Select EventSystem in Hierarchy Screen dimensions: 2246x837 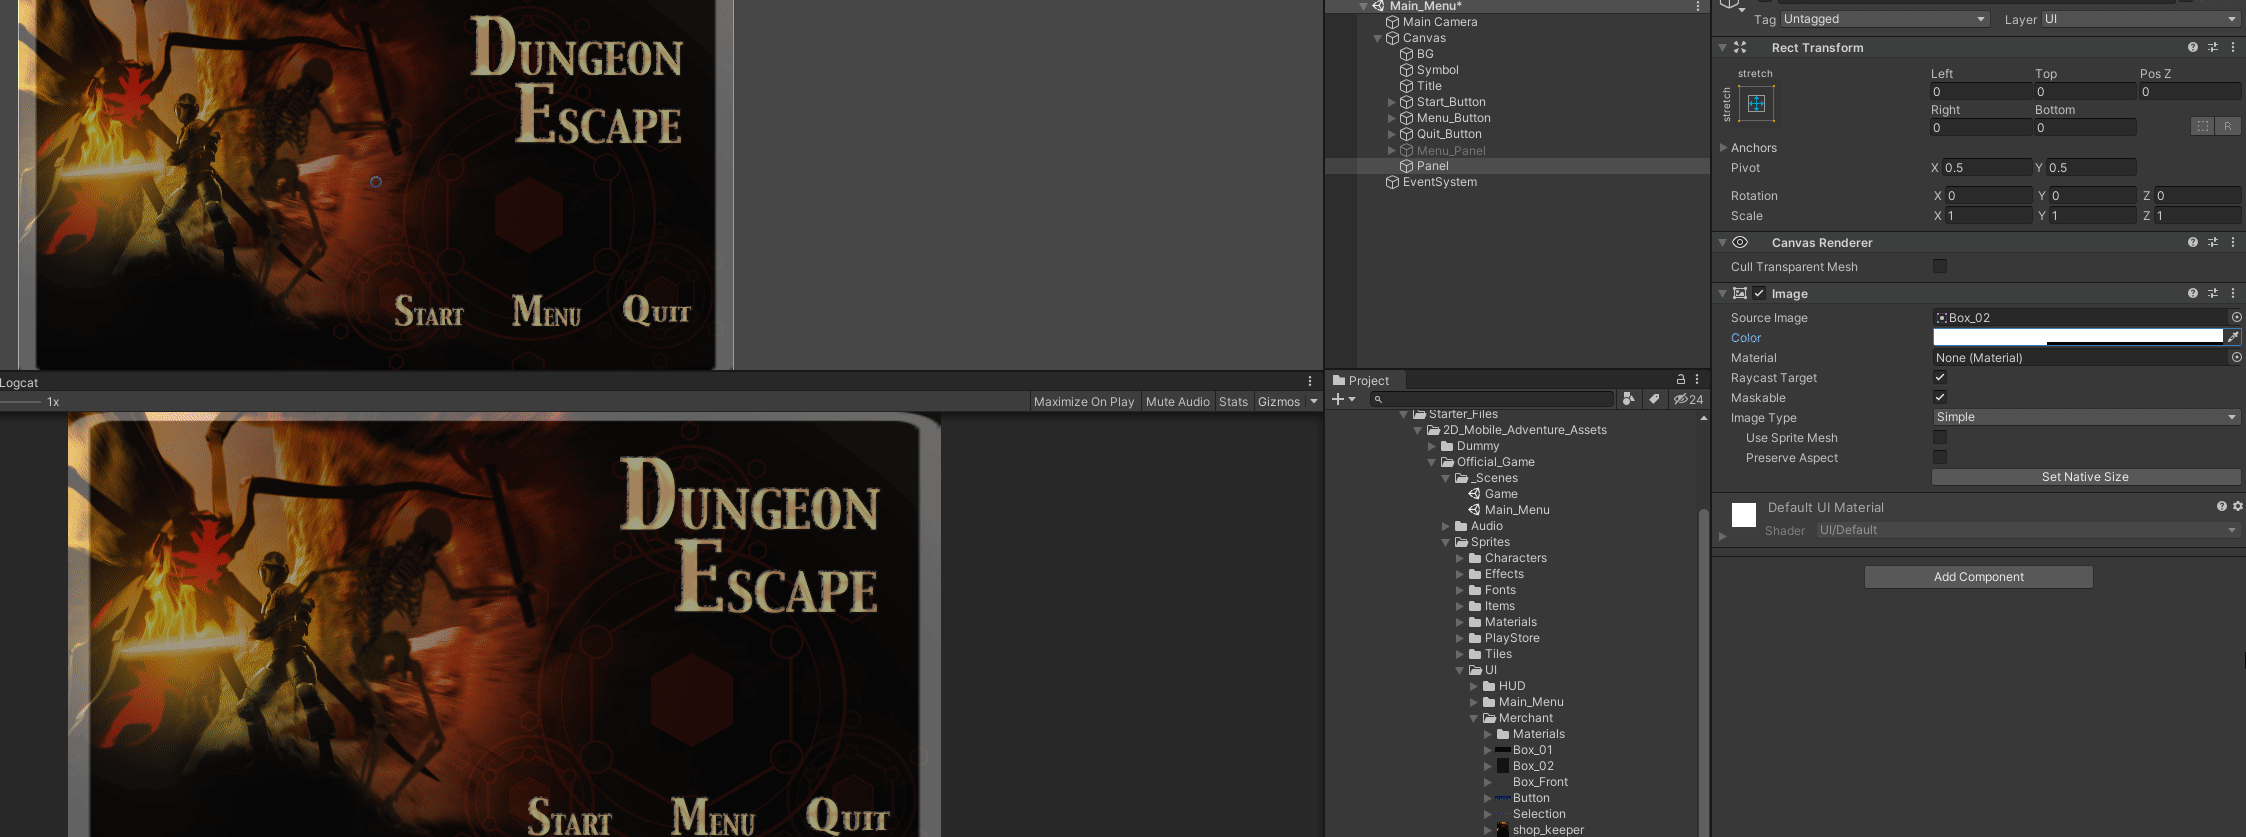(1439, 182)
